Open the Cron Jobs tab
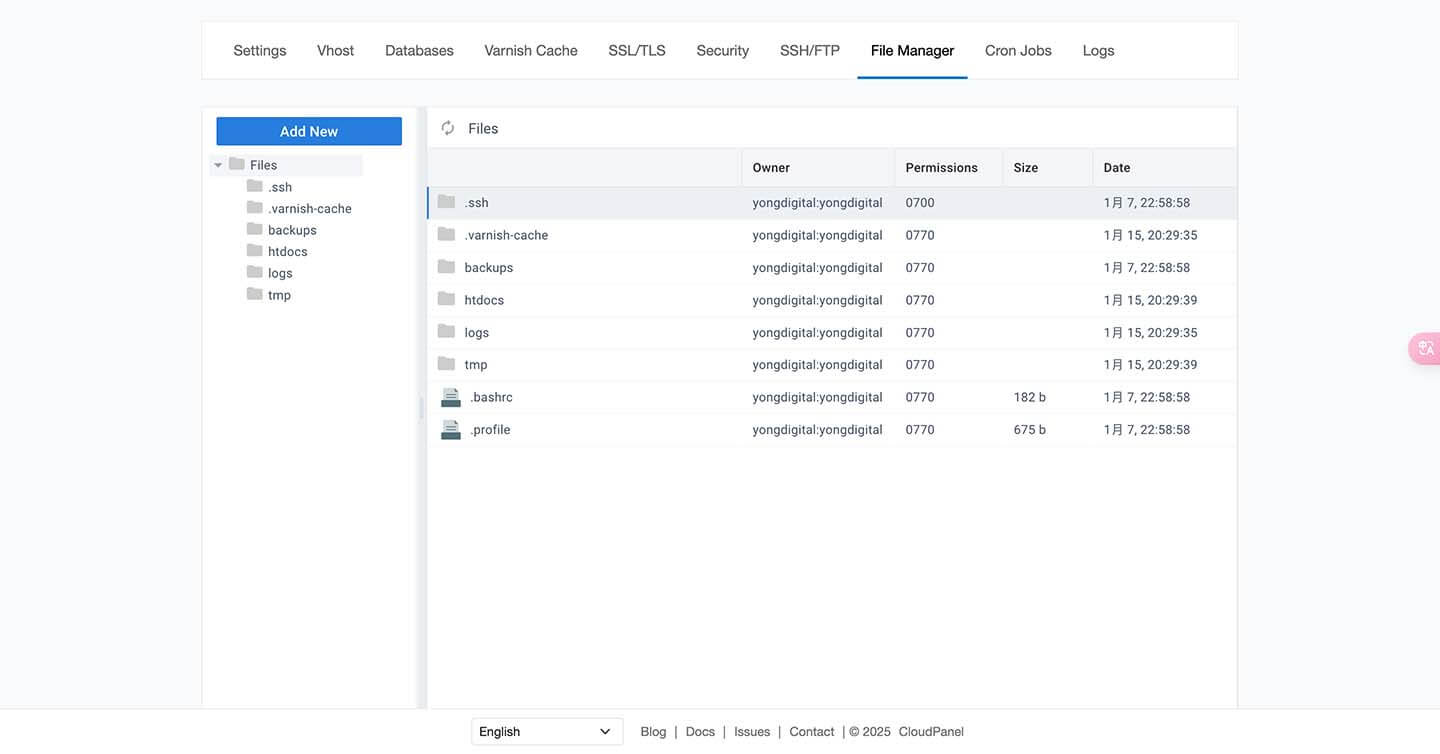The image size is (1440, 754). (1018, 50)
